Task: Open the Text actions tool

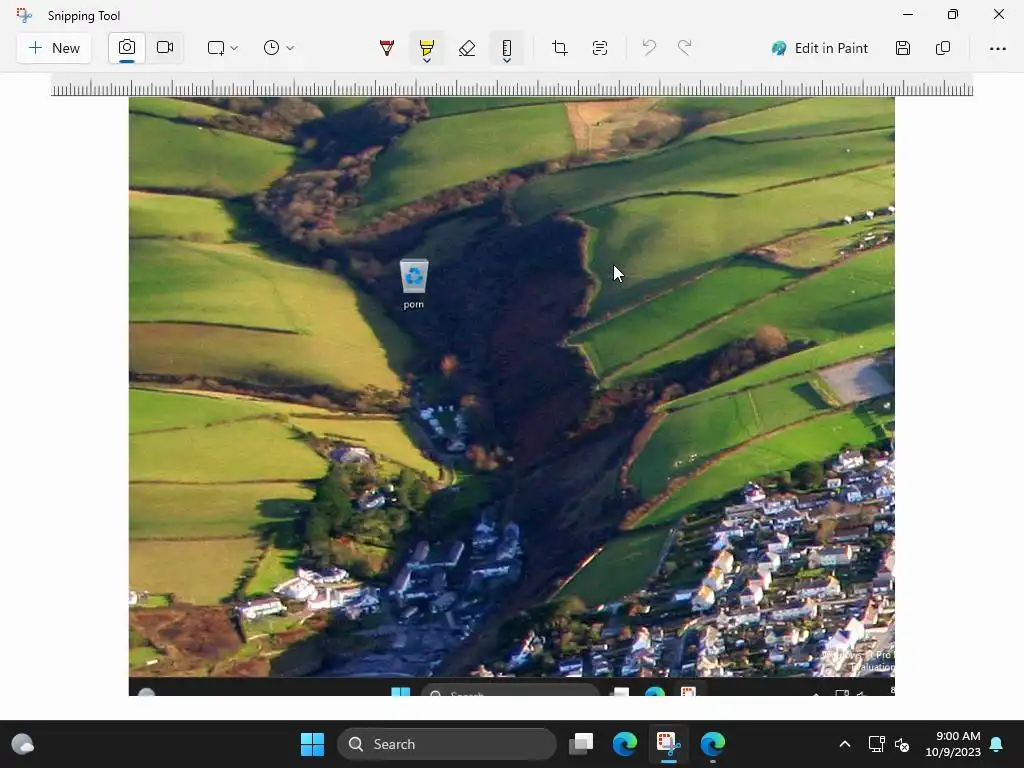Action: click(x=600, y=48)
